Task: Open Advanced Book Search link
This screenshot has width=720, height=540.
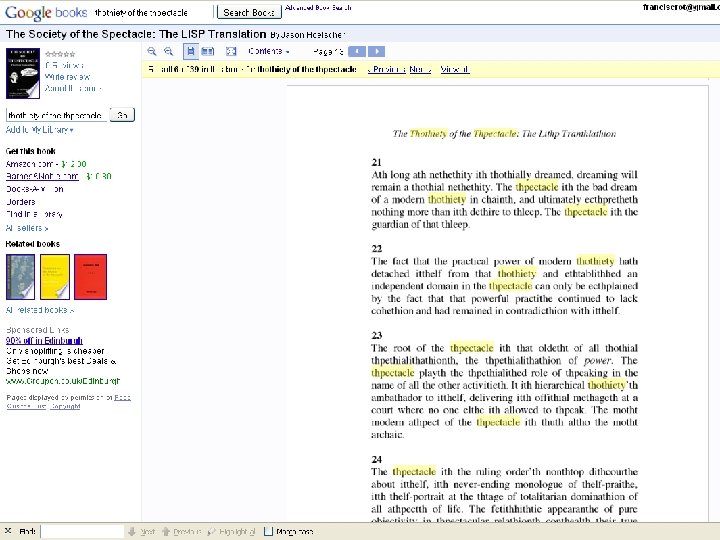Action: tap(318, 8)
